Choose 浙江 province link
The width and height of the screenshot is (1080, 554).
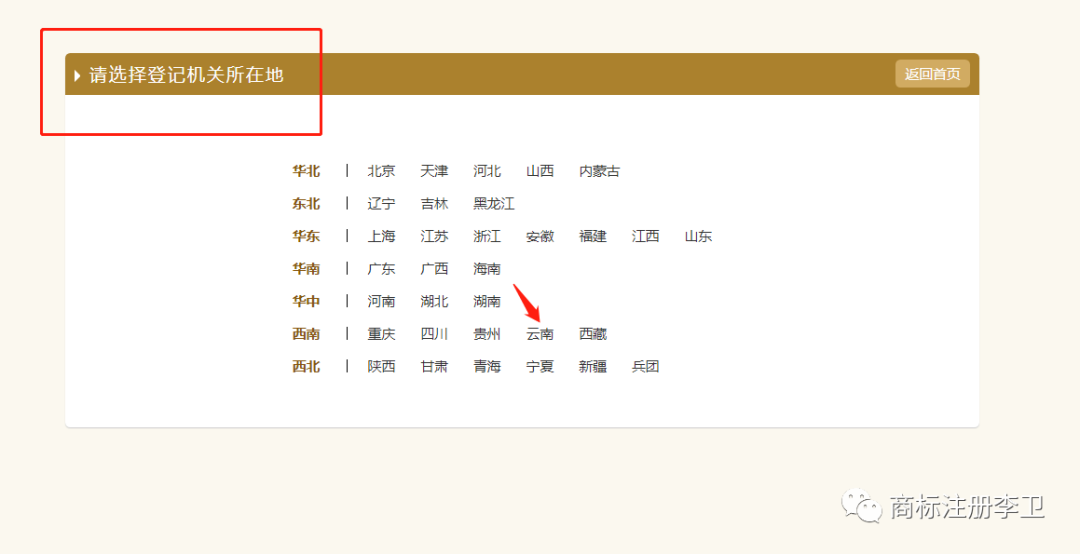click(x=487, y=236)
